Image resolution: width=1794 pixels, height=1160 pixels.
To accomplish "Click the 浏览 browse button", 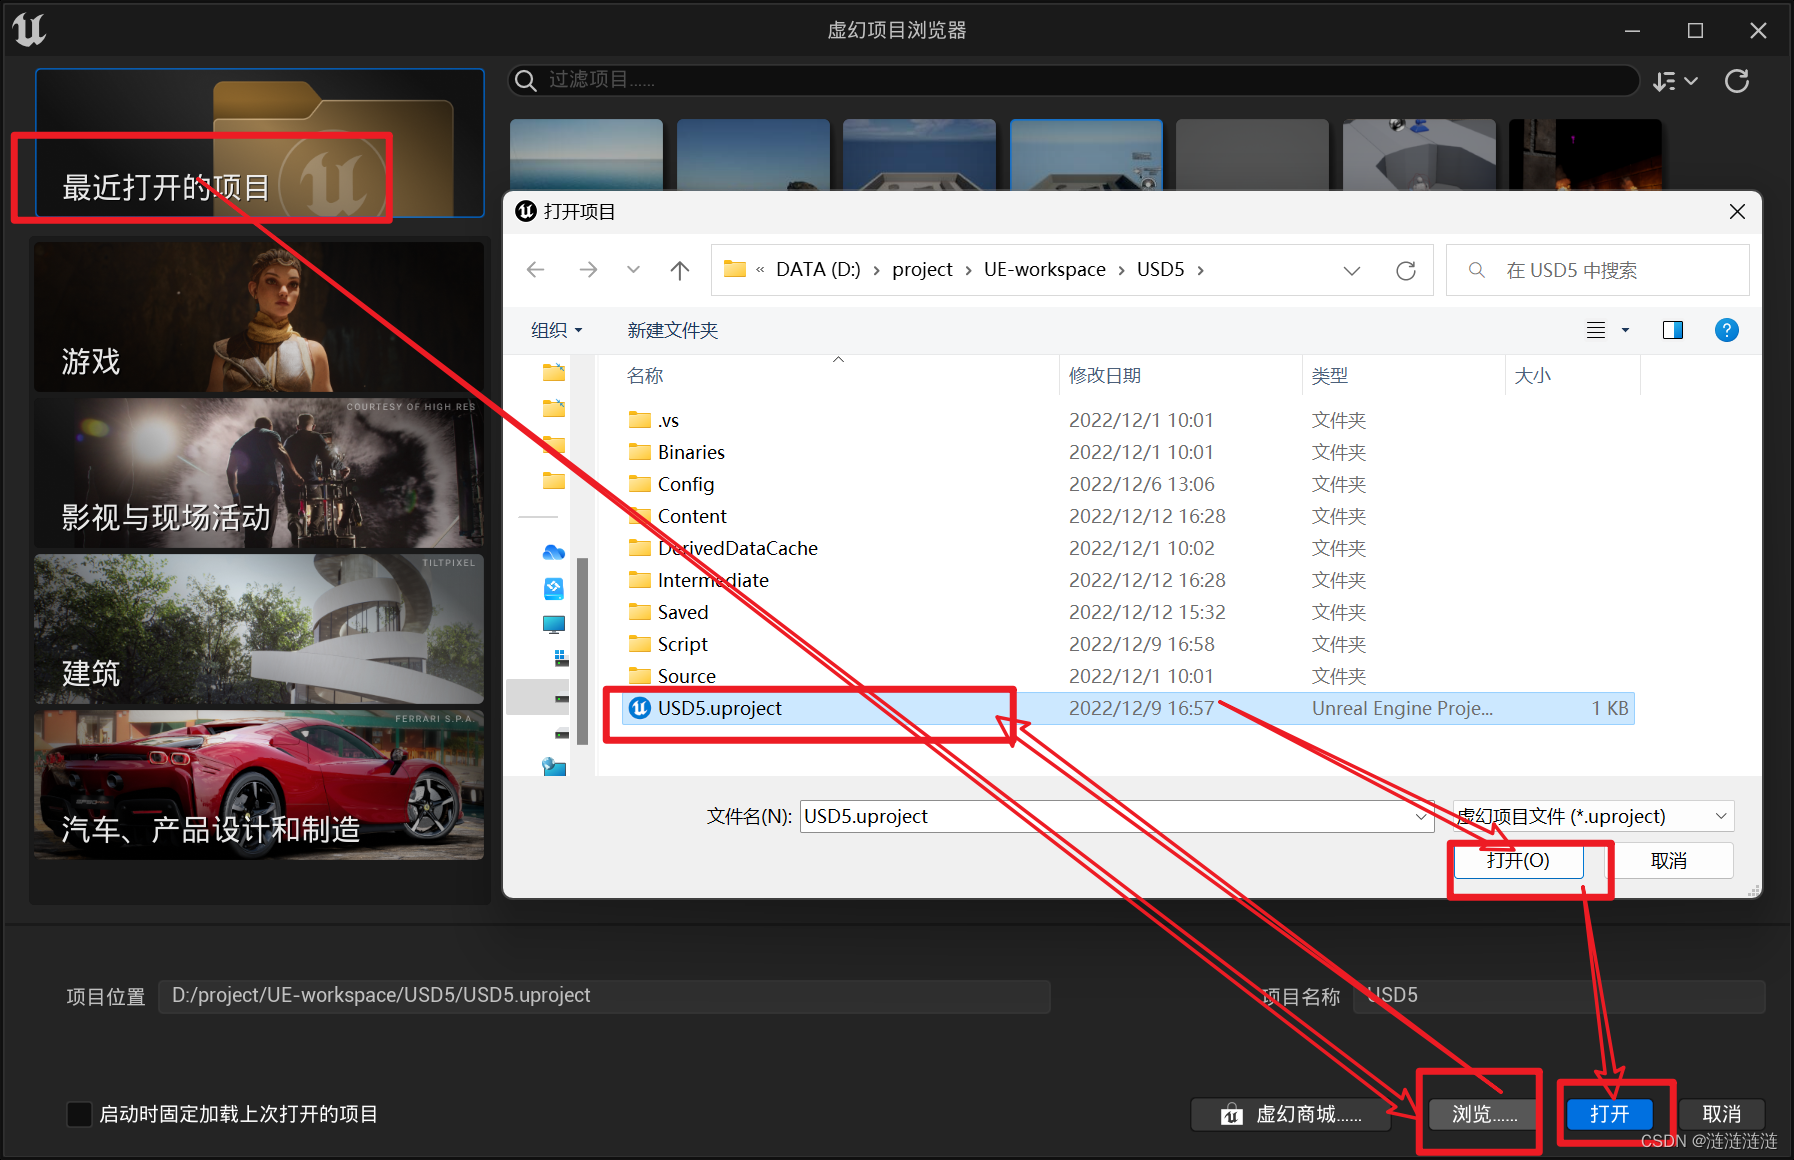I will coord(1485,1114).
